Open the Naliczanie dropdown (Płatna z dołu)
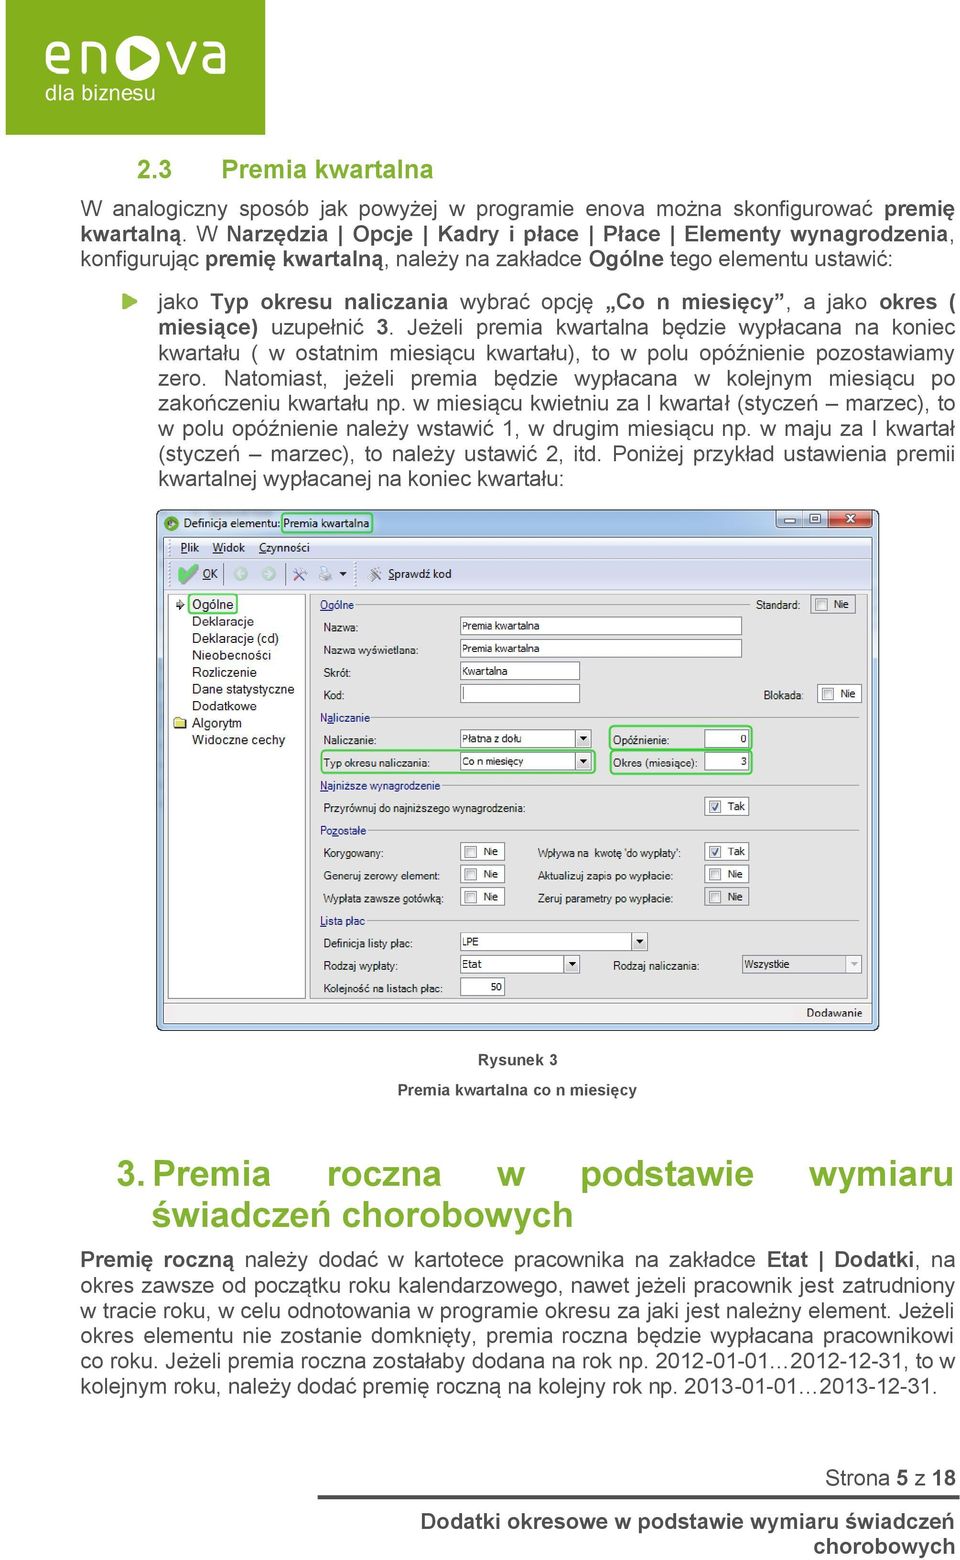 583,739
